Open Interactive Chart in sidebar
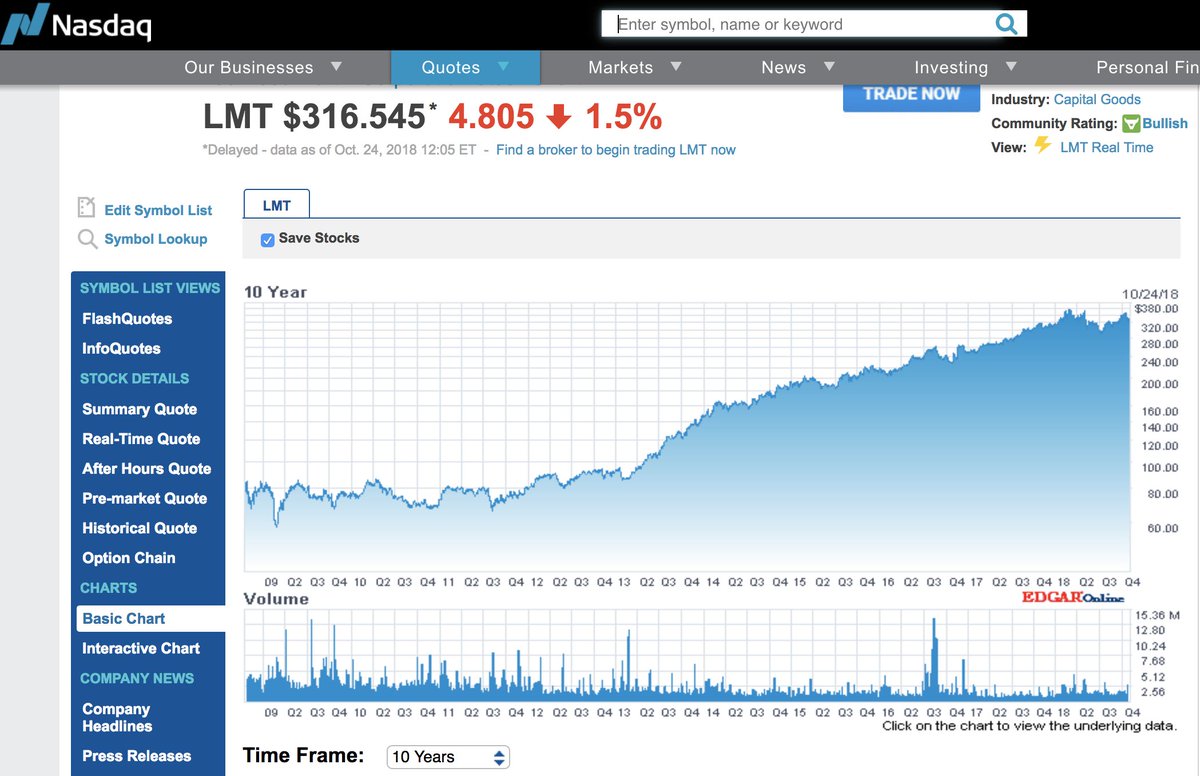 [x=141, y=649]
